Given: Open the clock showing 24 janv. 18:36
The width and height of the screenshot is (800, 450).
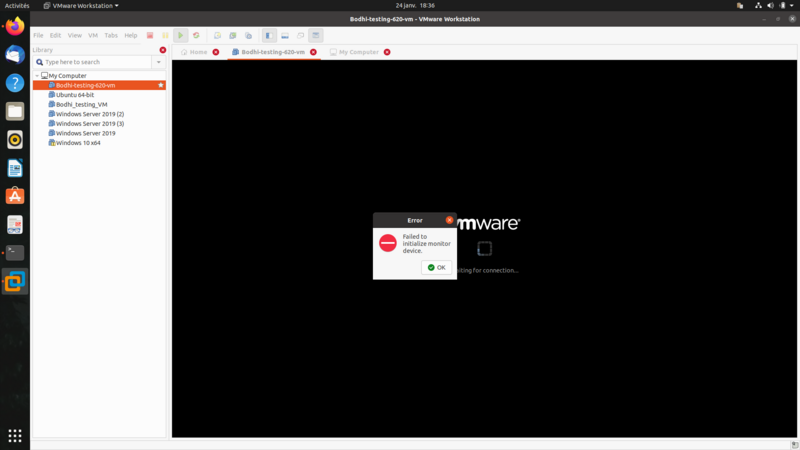Looking at the screenshot, I should click(x=415, y=6).
